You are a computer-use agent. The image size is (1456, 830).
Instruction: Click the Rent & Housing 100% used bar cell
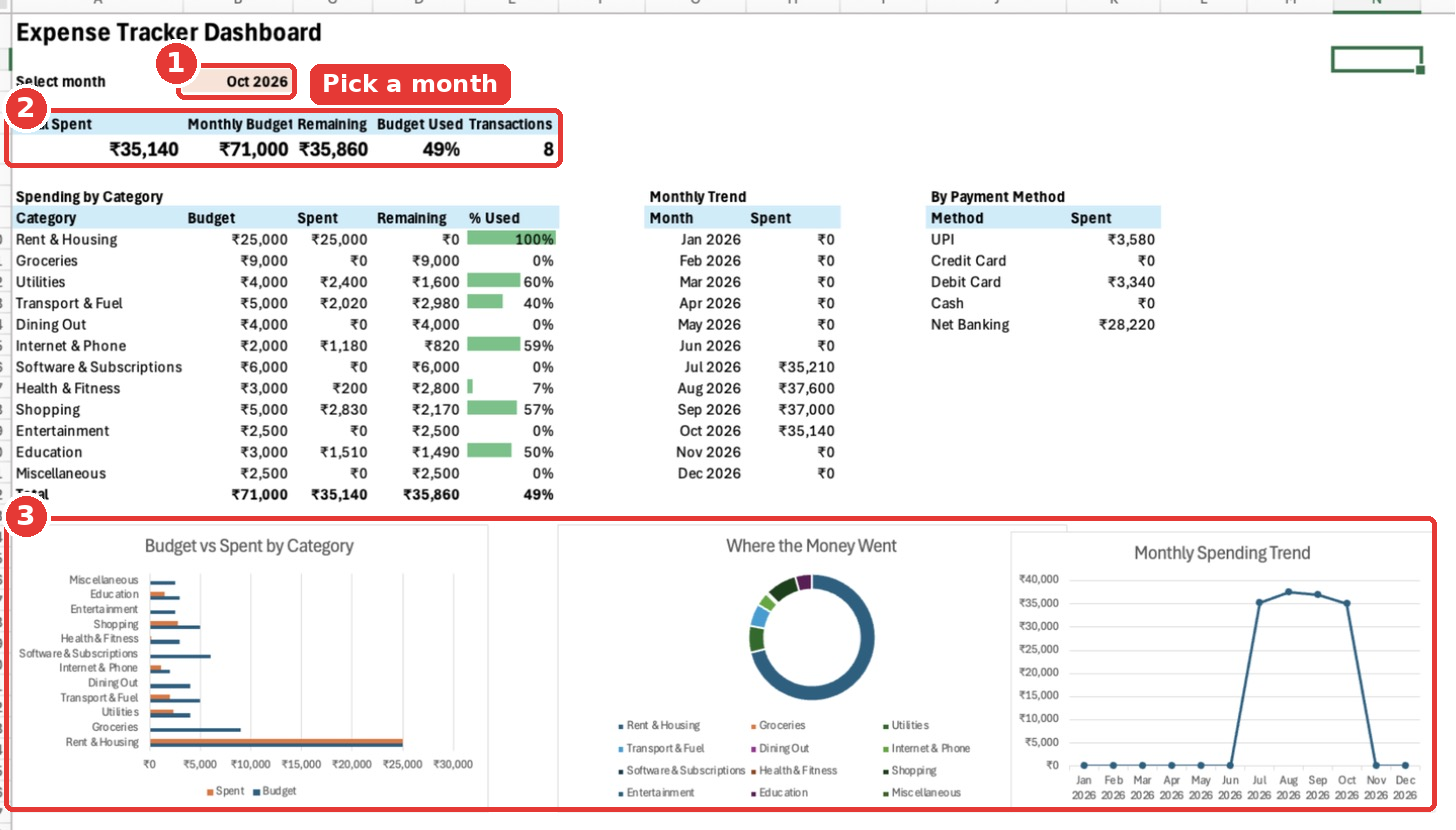[510, 240]
